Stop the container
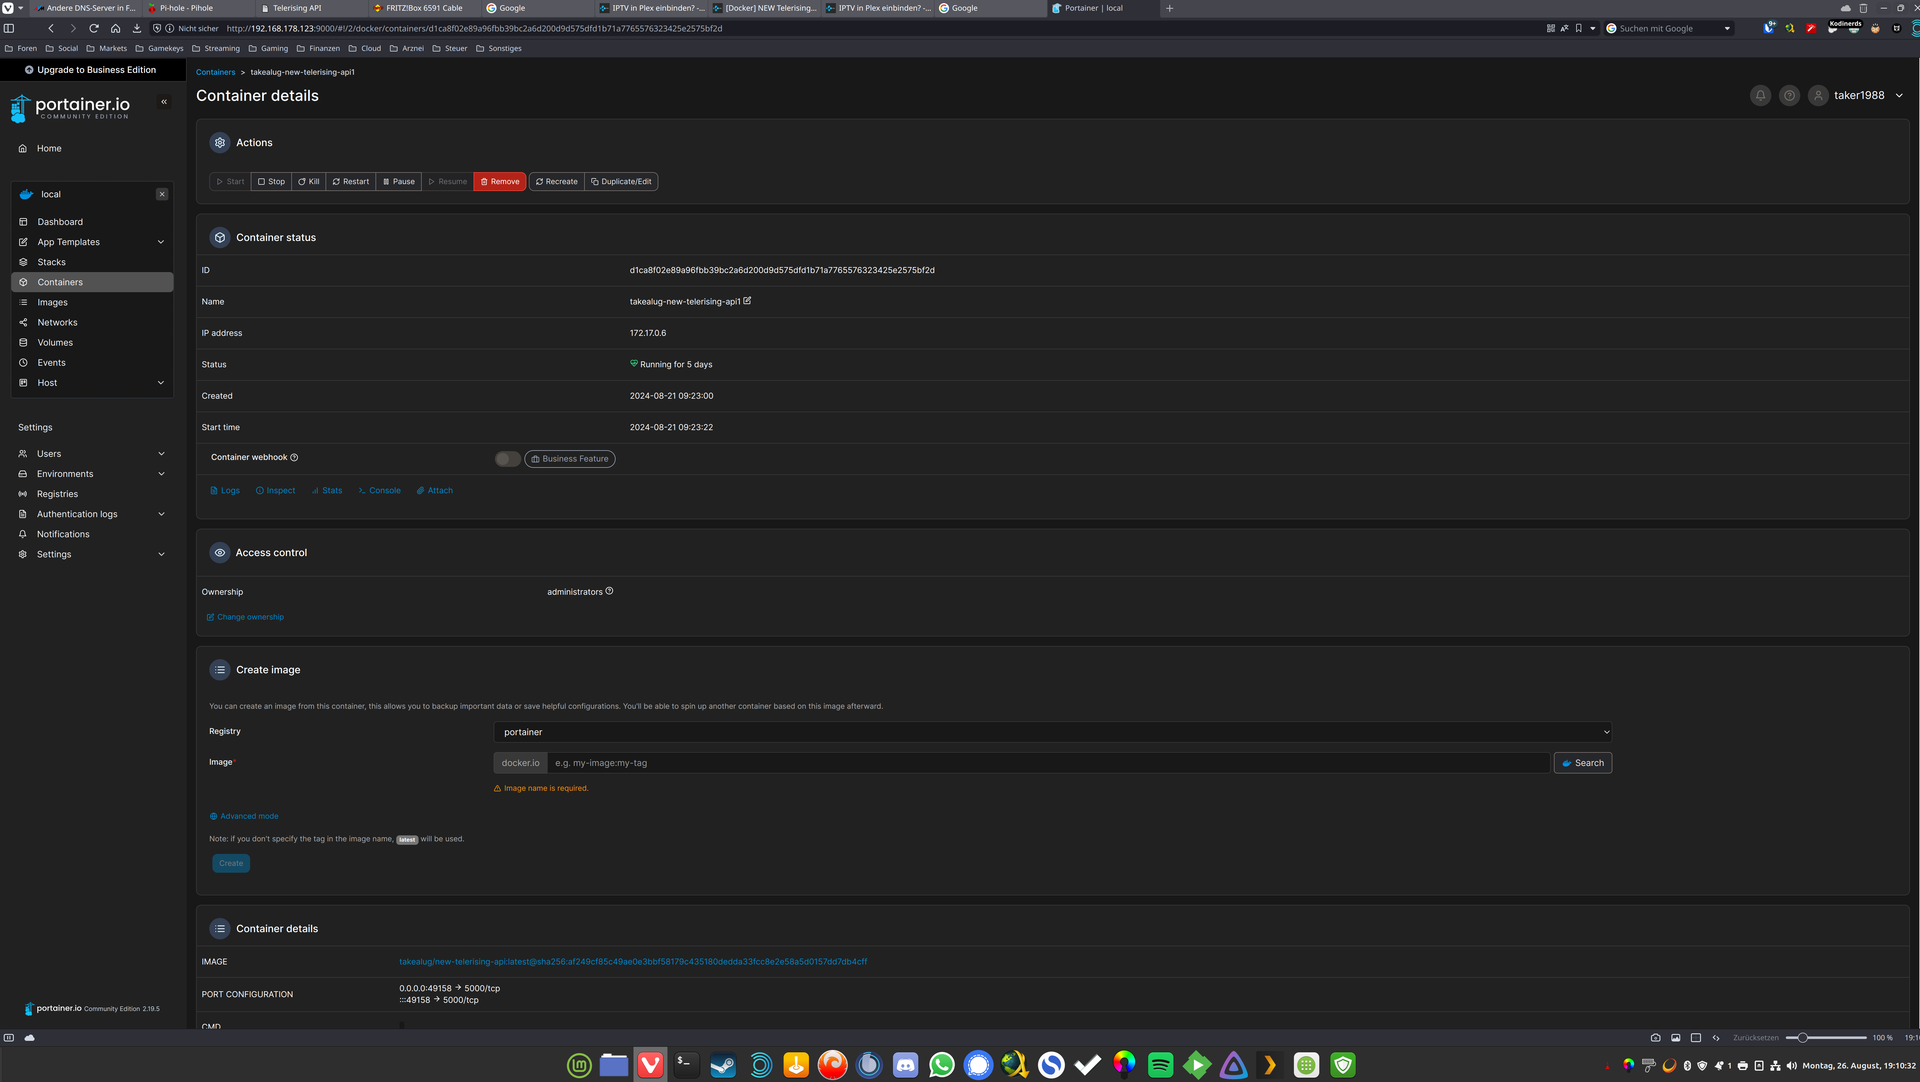 pyautogui.click(x=271, y=182)
